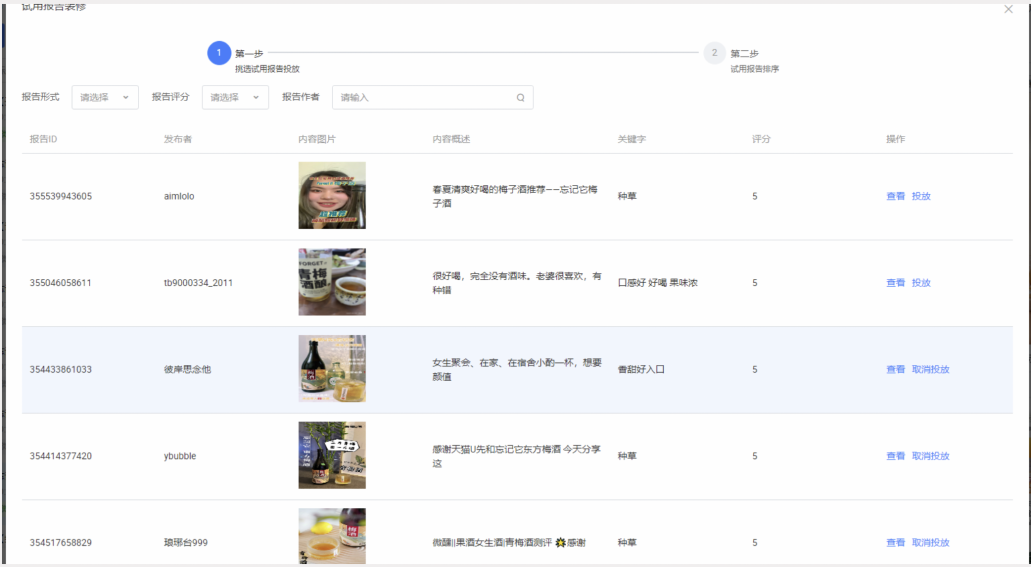Click 投放 for report 355046058611
The image size is (1031, 567).
[921, 283]
